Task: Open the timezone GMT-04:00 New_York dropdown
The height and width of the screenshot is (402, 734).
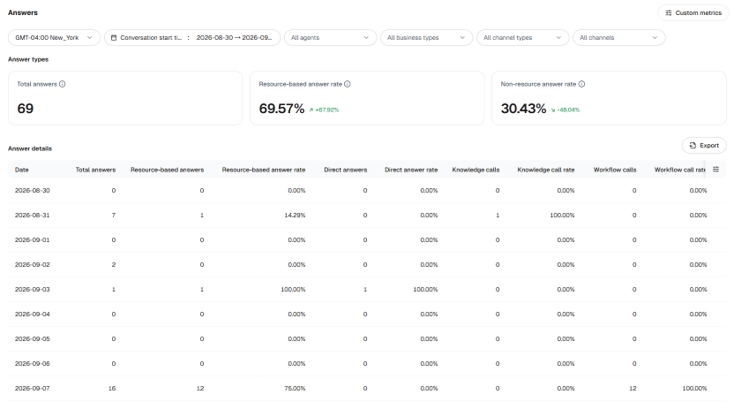Action: click(54, 37)
